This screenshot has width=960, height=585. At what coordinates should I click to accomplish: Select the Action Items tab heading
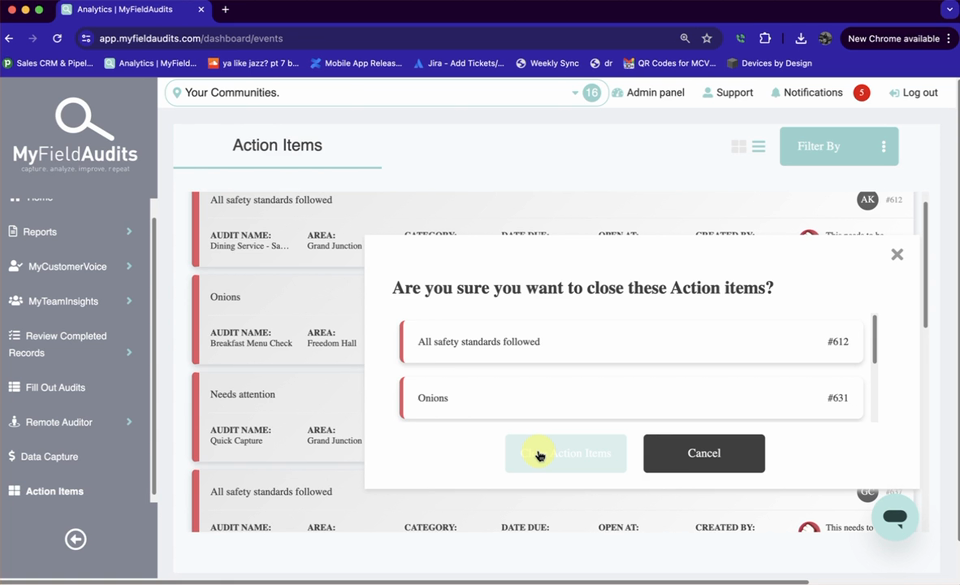click(277, 145)
